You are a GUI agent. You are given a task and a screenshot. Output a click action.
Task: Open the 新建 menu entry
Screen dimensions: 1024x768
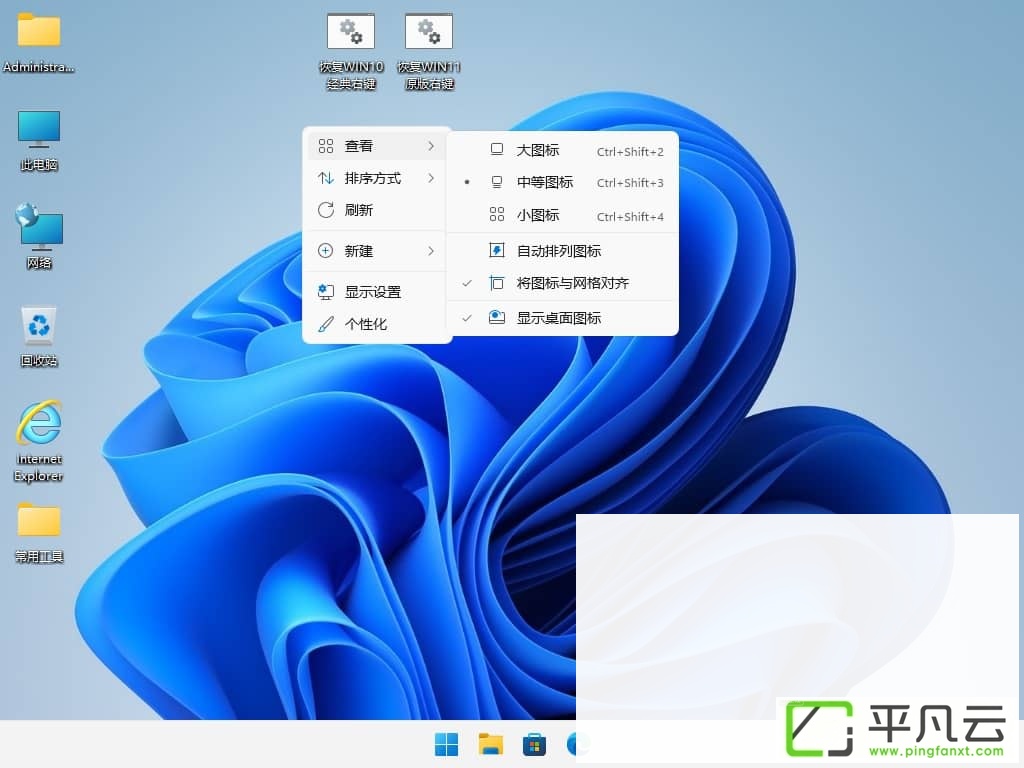click(x=376, y=251)
